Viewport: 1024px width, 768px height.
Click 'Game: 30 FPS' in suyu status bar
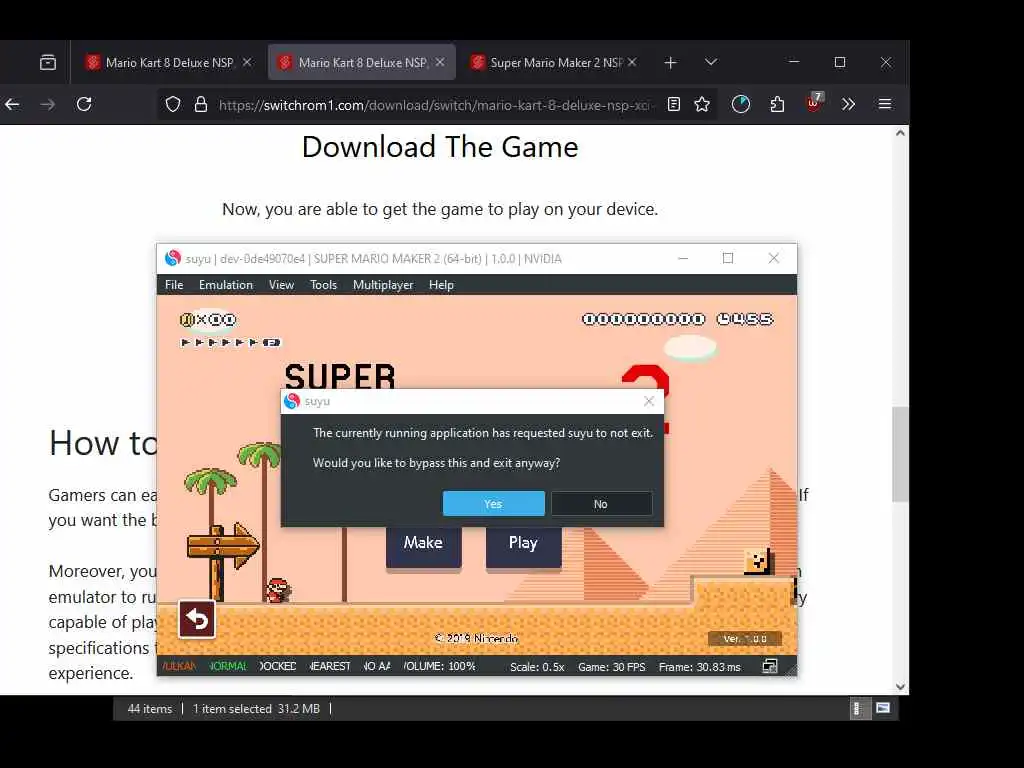click(x=611, y=667)
